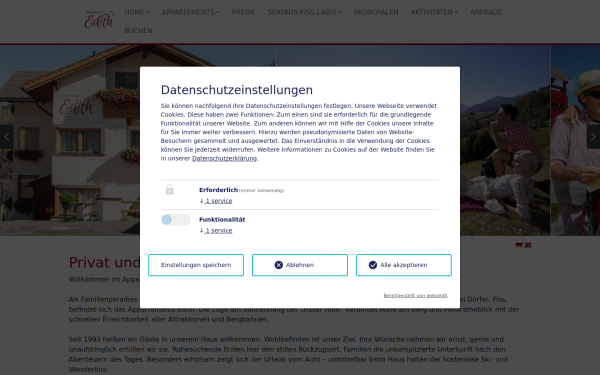This screenshot has width=600, height=375.
Task: Click the Ablehnen button
Action: tap(300, 265)
